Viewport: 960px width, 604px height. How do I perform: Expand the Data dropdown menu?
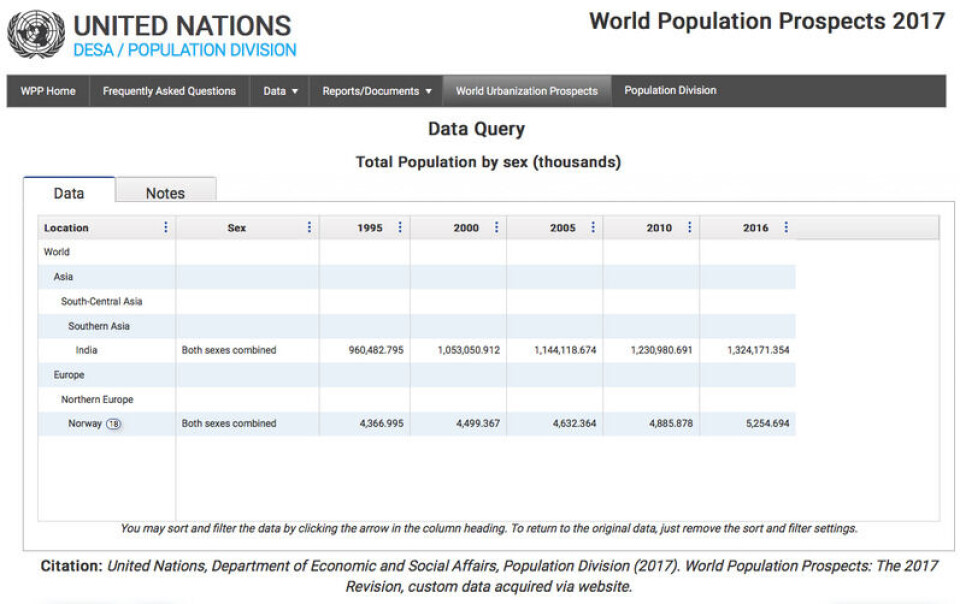point(280,91)
